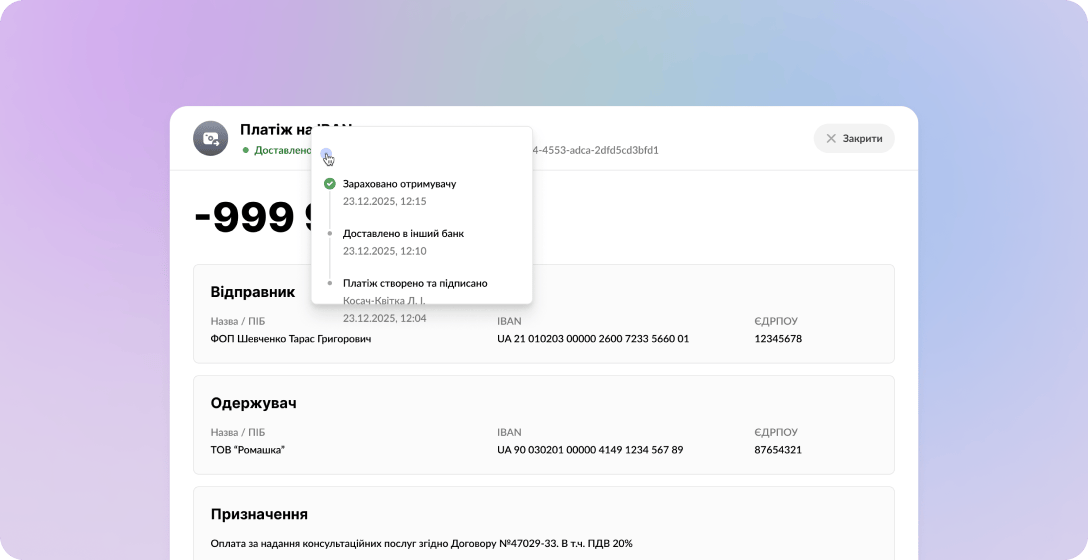Image resolution: width=1088 pixels, height=560 pixels.
Task: Click the date 23.12.2025, 12:15
Action: (x=384, y=201)
